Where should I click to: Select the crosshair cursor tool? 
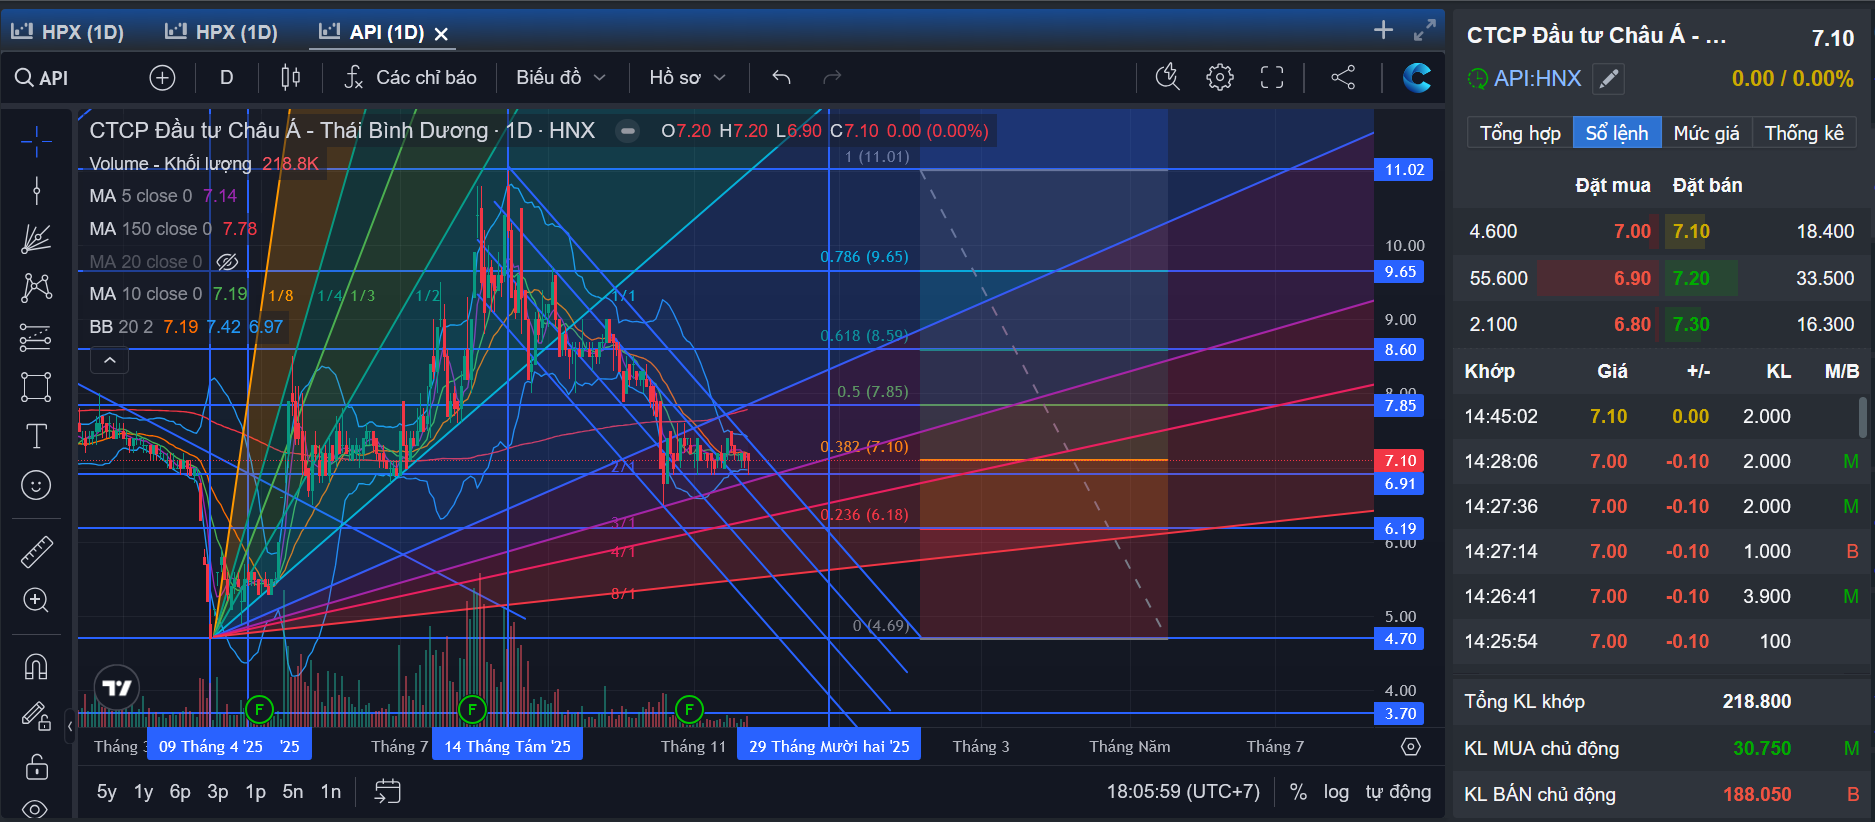(36, 141)
